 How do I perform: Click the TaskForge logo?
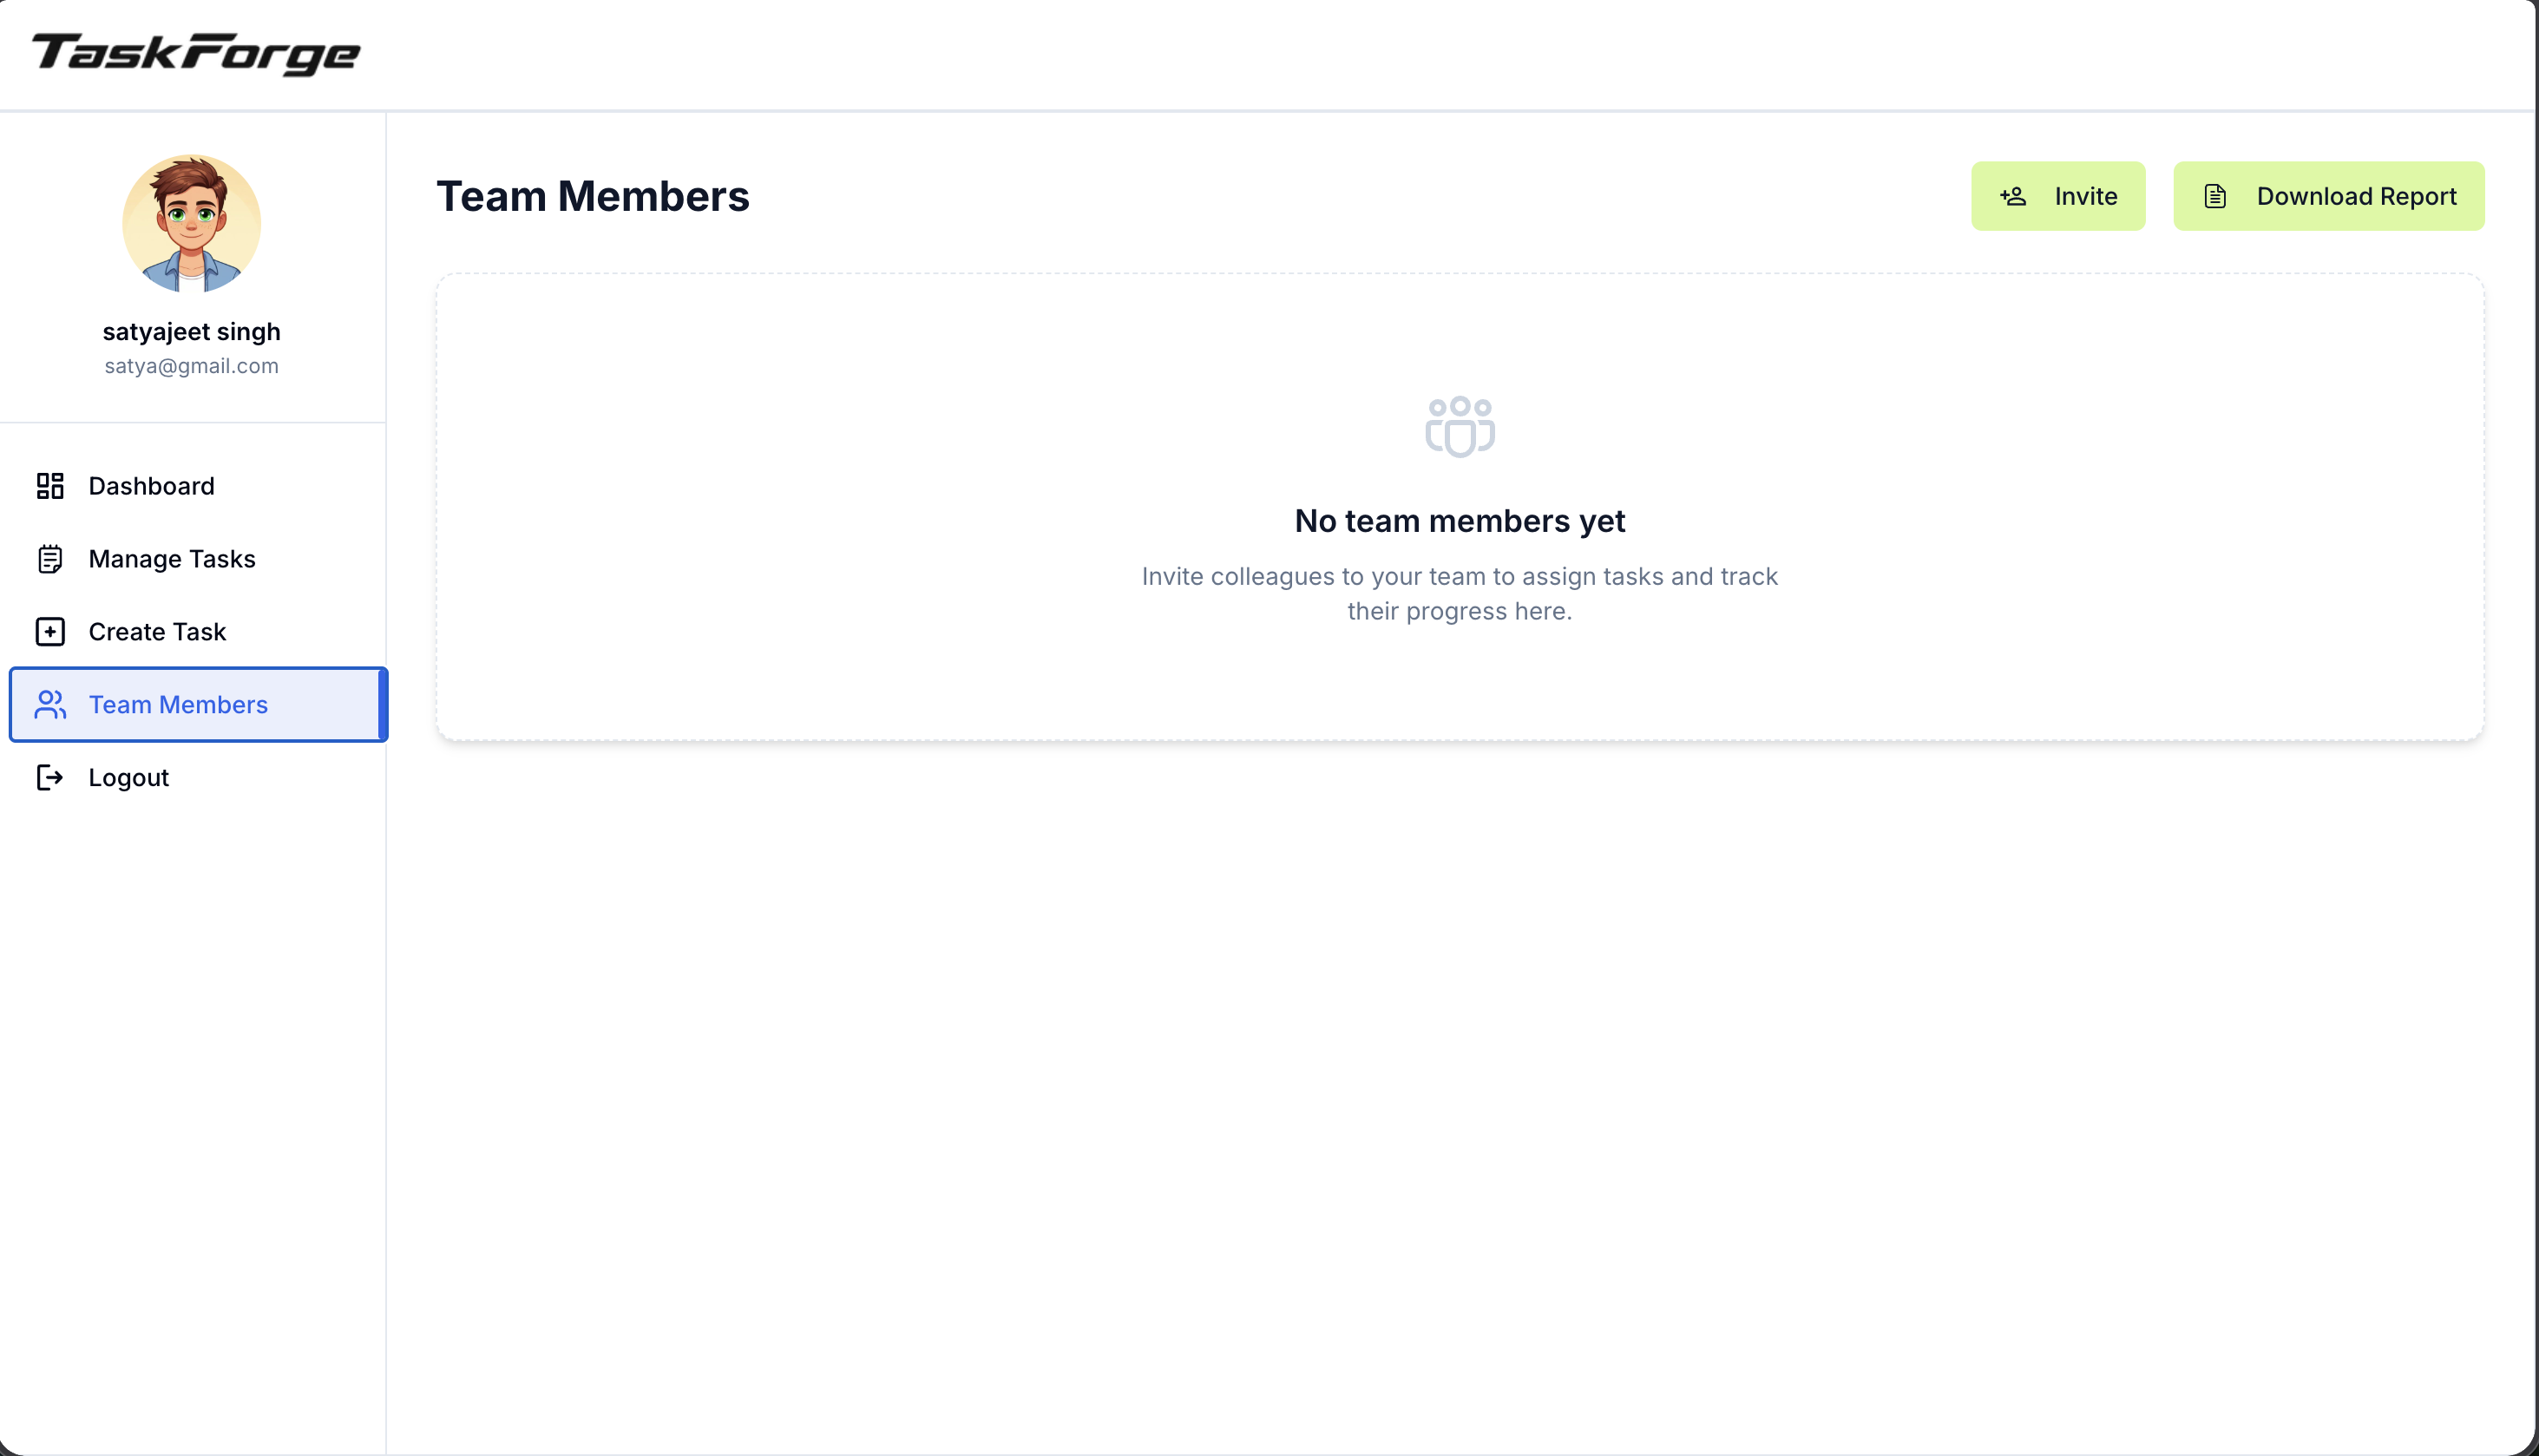pos(196,53)
